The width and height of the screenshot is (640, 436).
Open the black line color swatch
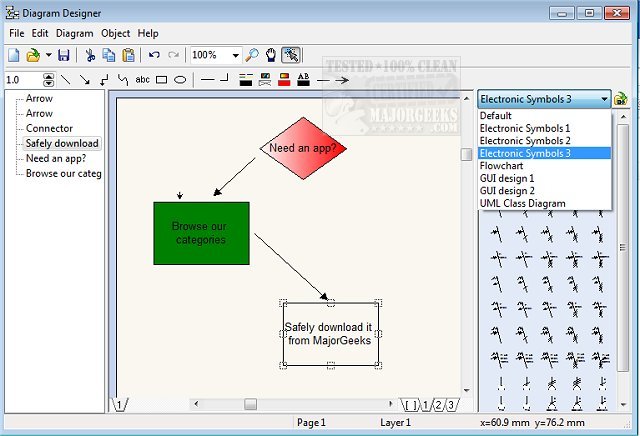pos(246,80)
